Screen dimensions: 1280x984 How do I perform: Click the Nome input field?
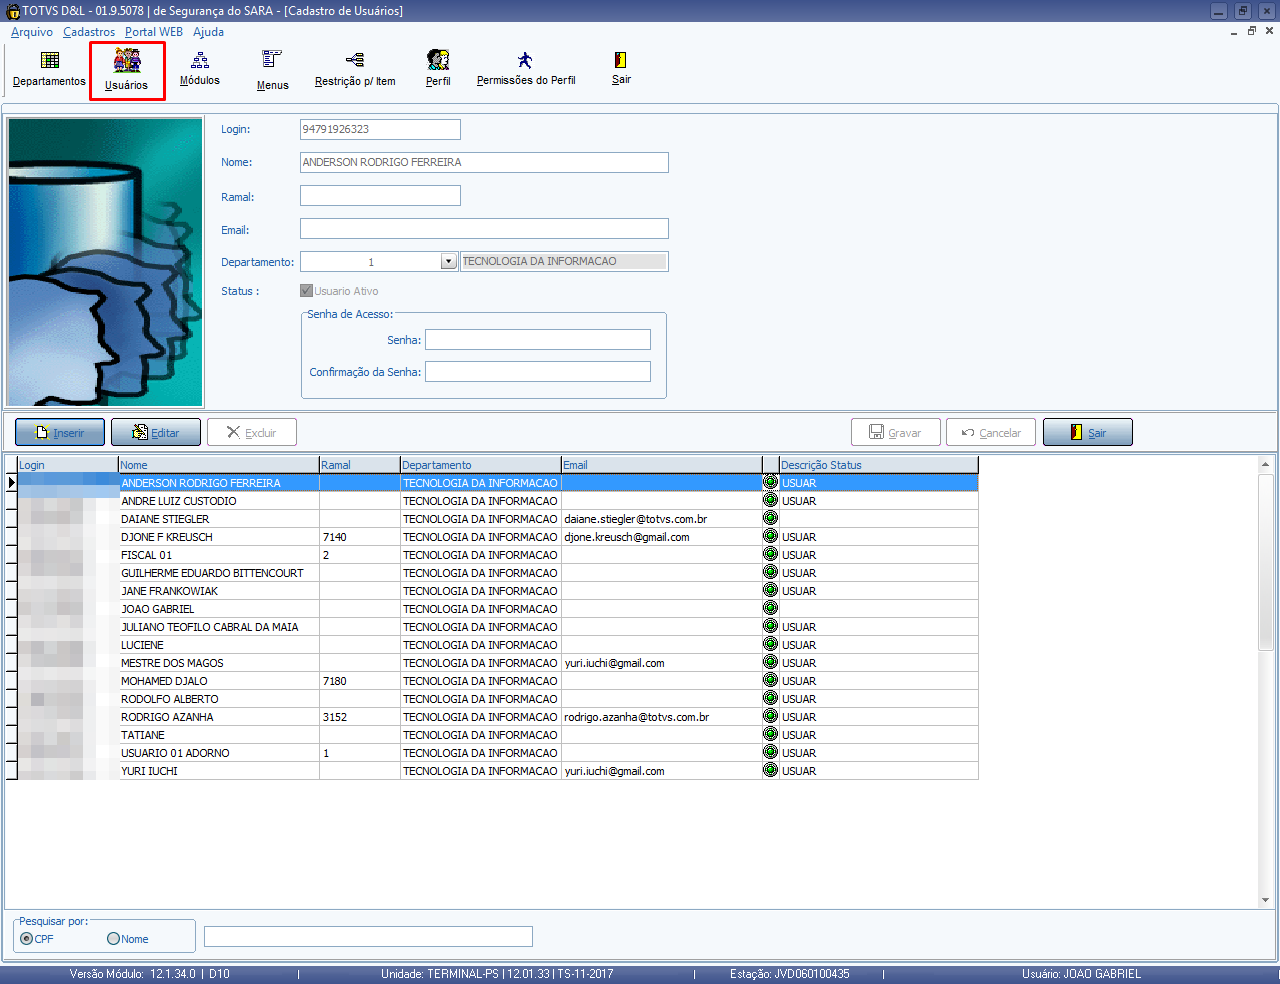[x=484, y=162]
